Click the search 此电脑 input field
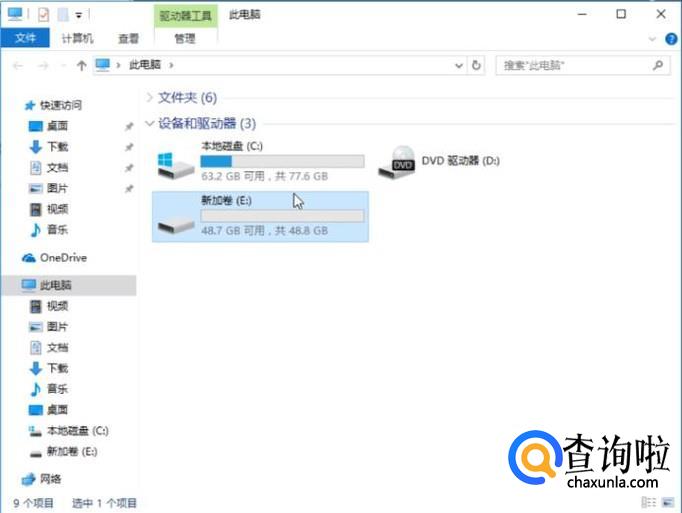This screenshot has width=682, height=513. [x=574, y=66]
